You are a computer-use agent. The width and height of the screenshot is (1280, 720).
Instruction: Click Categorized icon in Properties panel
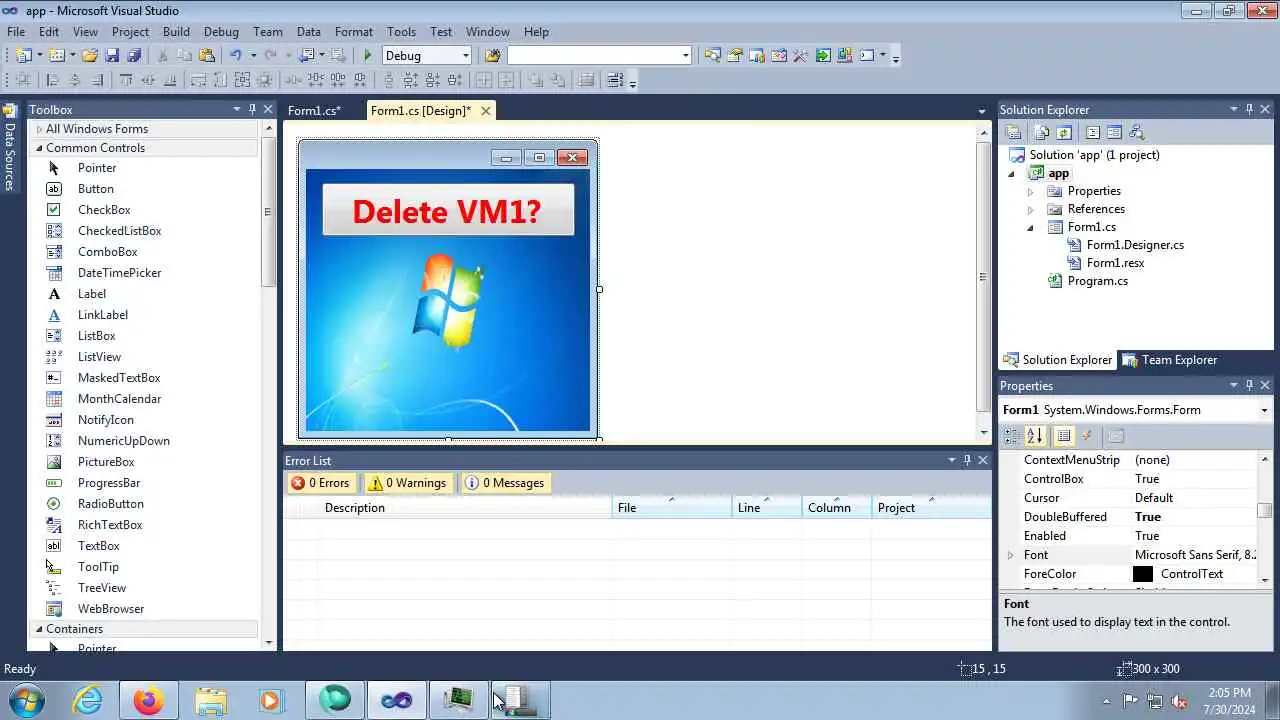[x=1012, y=436]
